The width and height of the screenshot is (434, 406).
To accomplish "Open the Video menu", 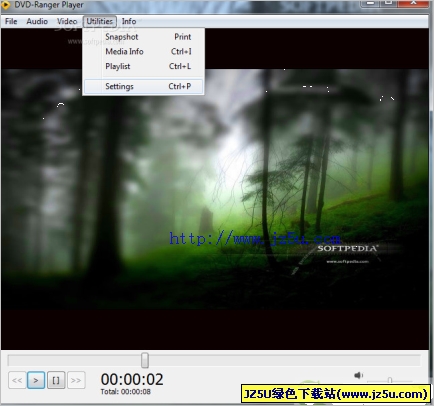I will (x=67, y=21).
